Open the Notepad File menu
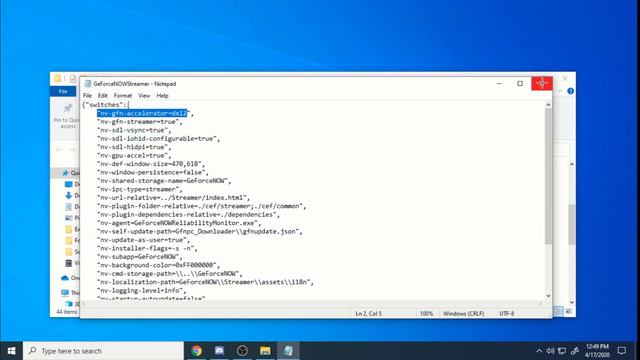The image size is (640, 360). coord(87,96)
